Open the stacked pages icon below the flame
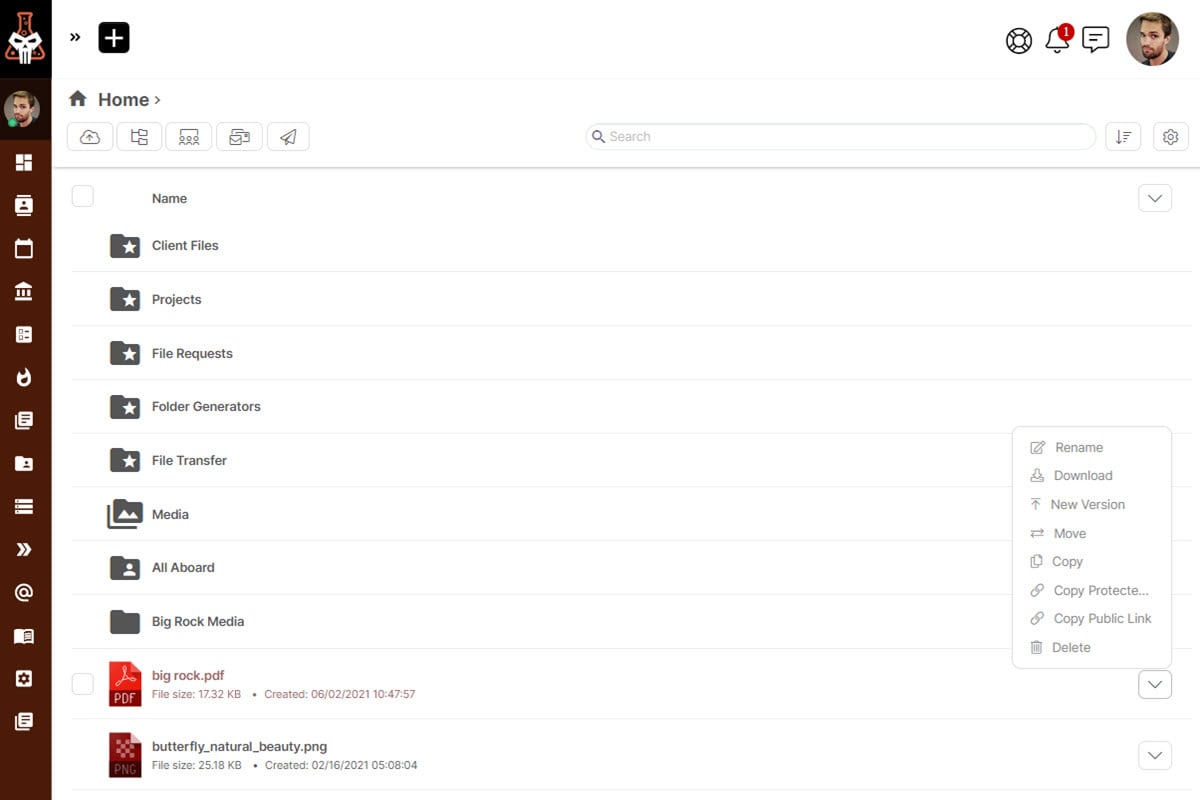The width and height of the screenshot is (1200, 800). [24, 420]
